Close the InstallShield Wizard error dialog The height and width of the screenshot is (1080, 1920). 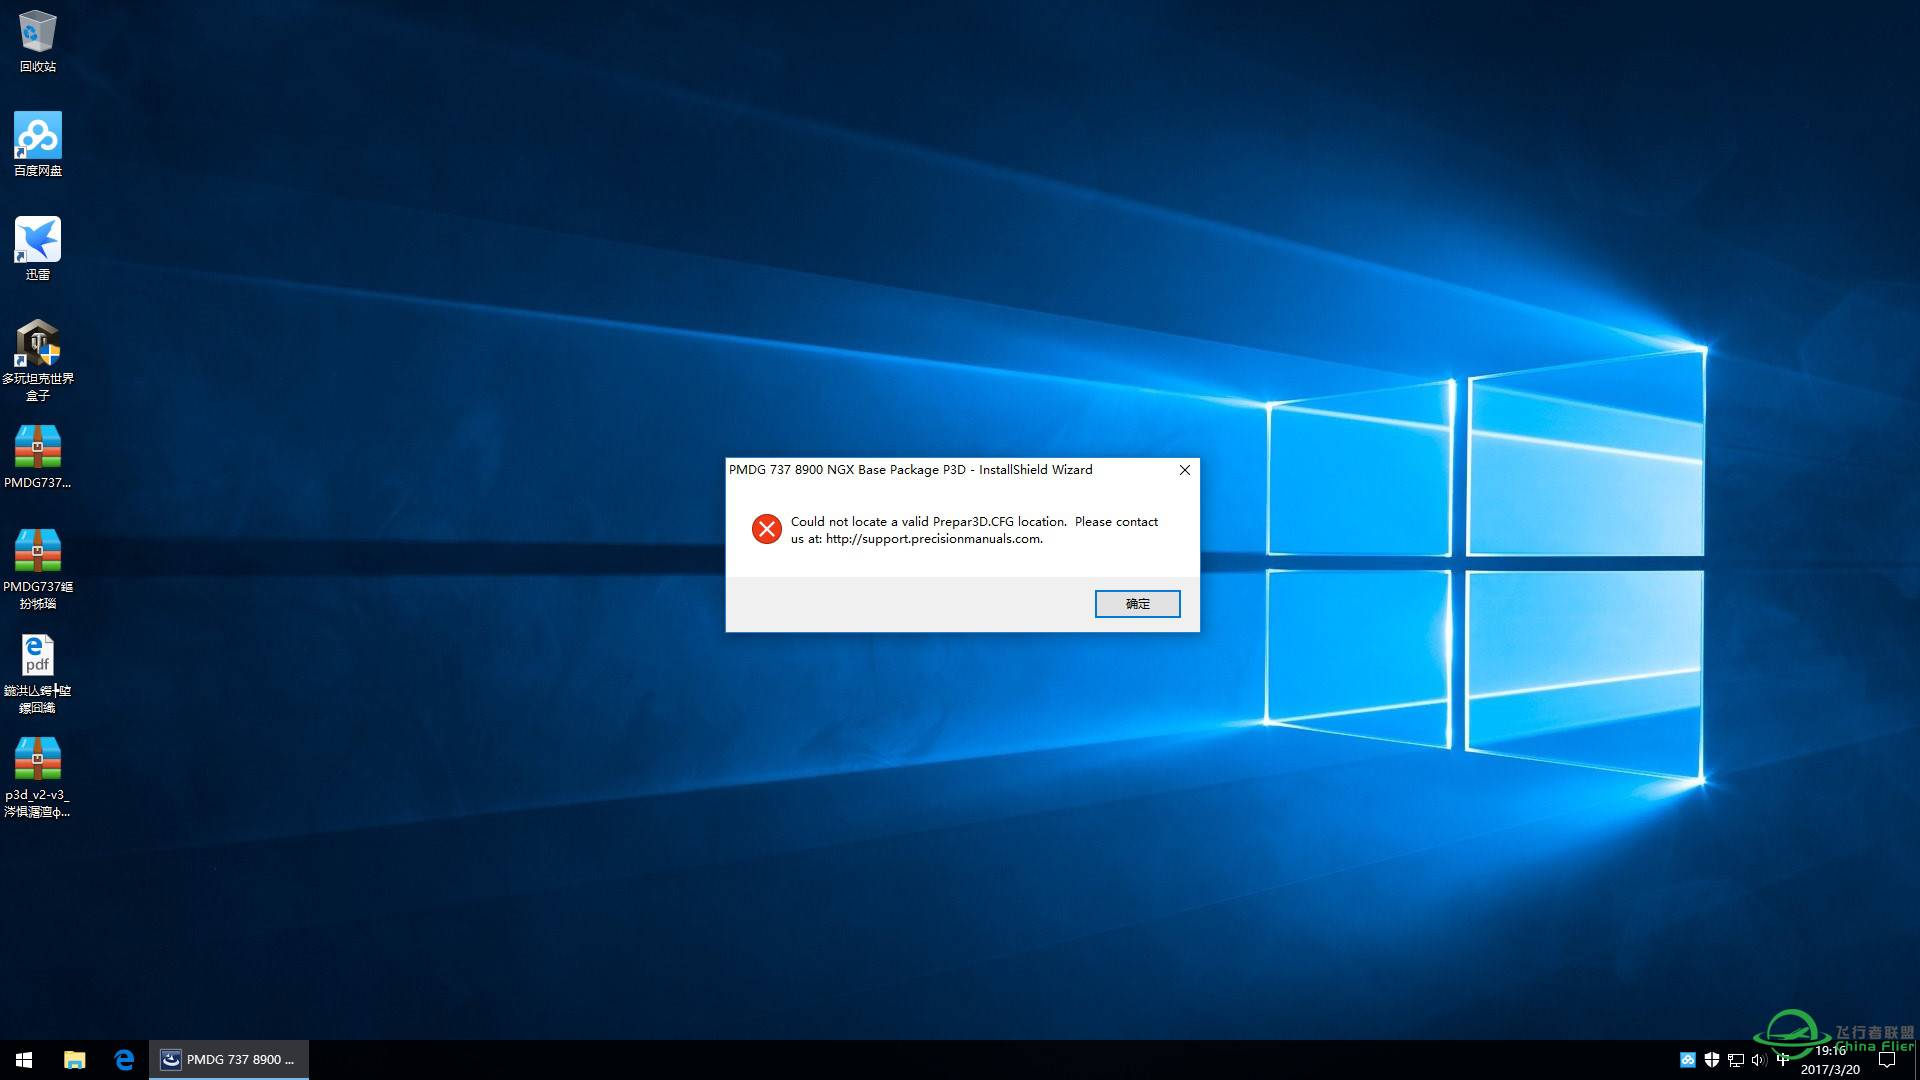1185,470
